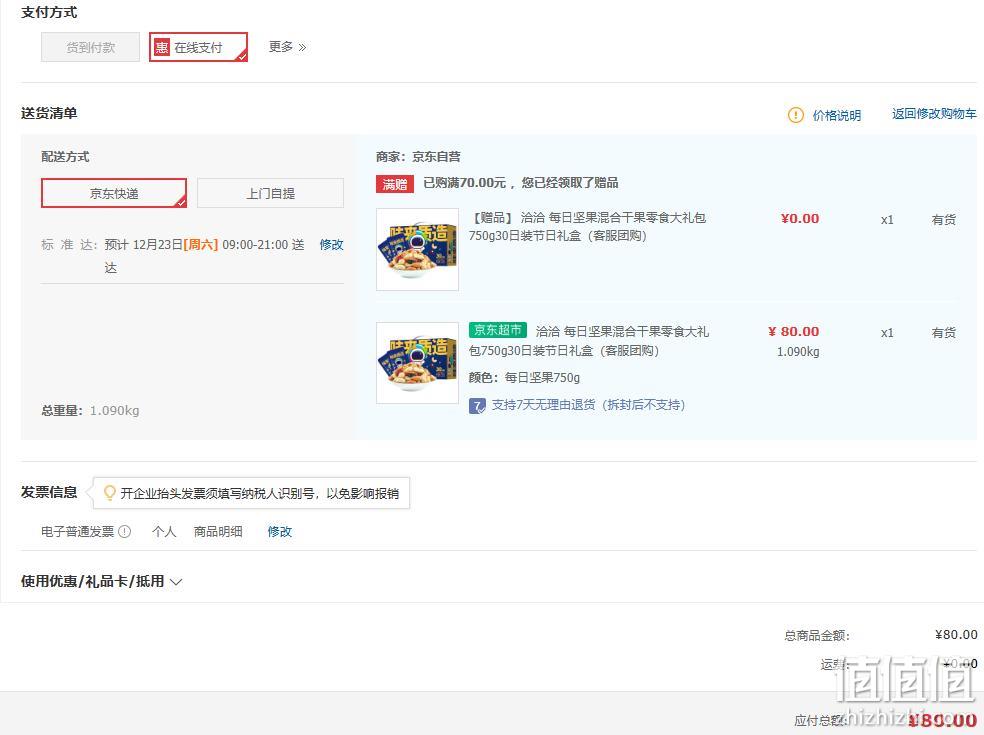This screenshot has height=735, width=984.
Task: Click the 总商品金额 ¥80.00 value
Action: [x=956, y=635]
